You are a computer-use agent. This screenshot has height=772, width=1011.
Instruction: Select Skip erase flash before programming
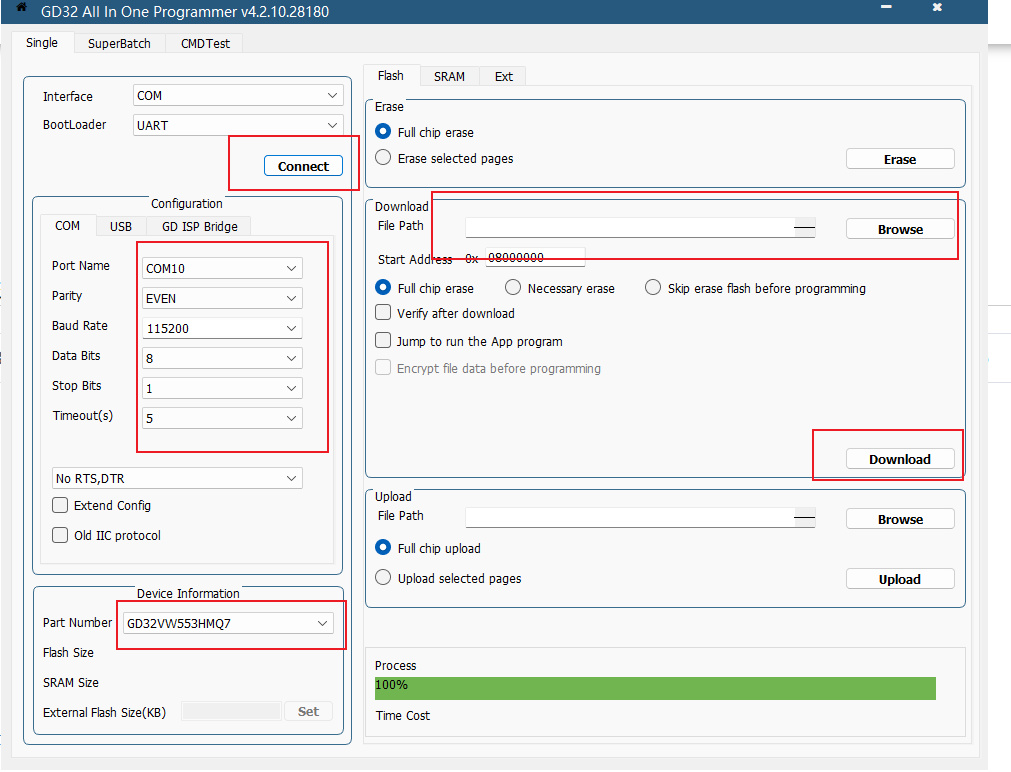click(x=653, y=288)
